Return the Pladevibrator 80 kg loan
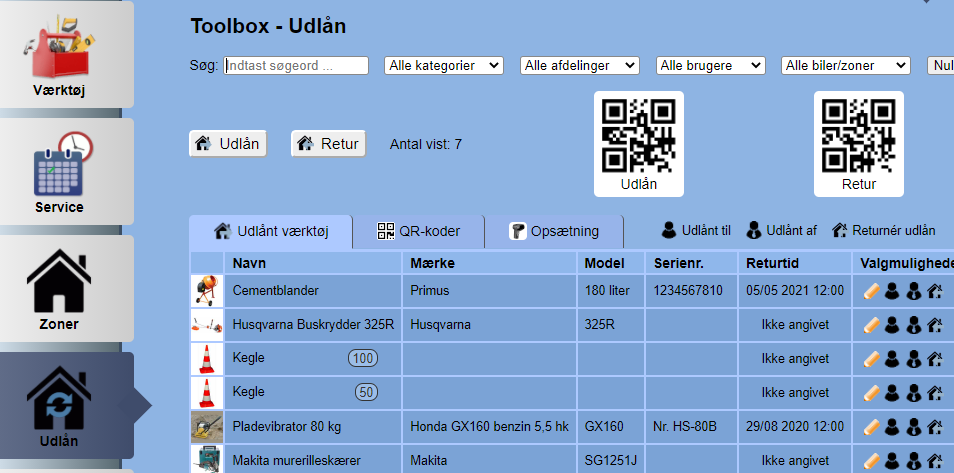 coord(935,427)
